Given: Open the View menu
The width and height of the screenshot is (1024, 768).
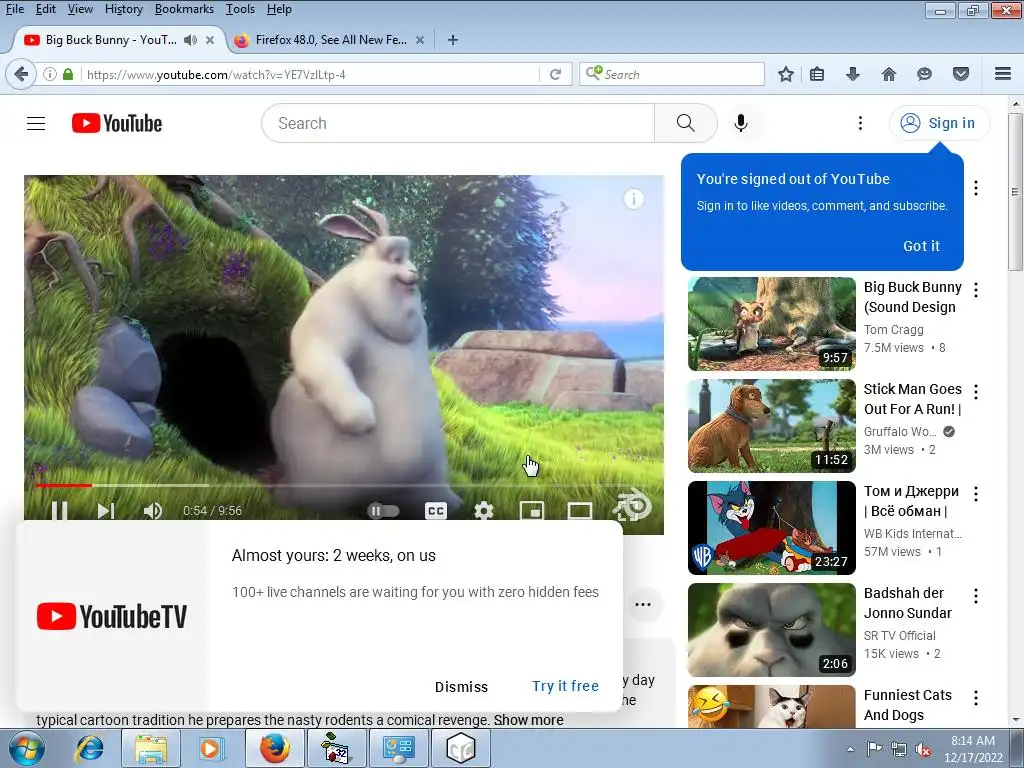Looking at the screenshot, I should [x=80, y=9].
